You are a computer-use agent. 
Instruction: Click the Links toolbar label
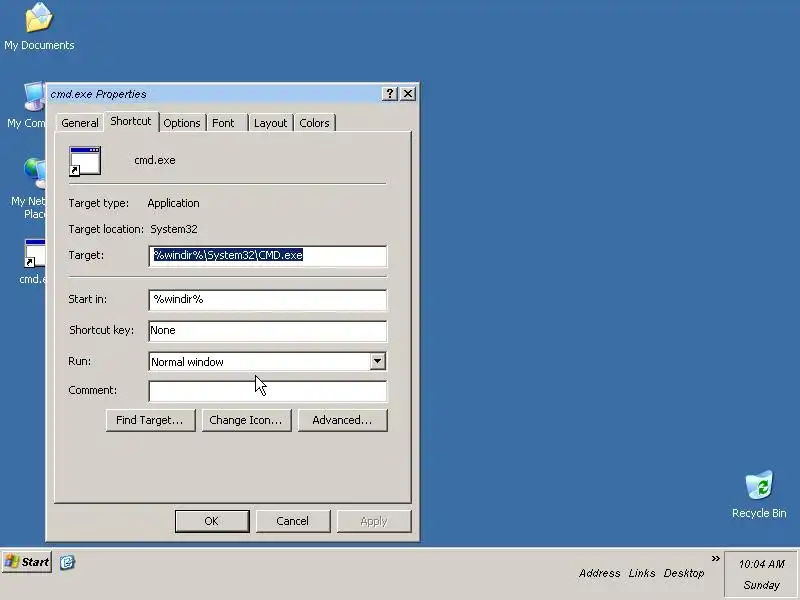642,573
